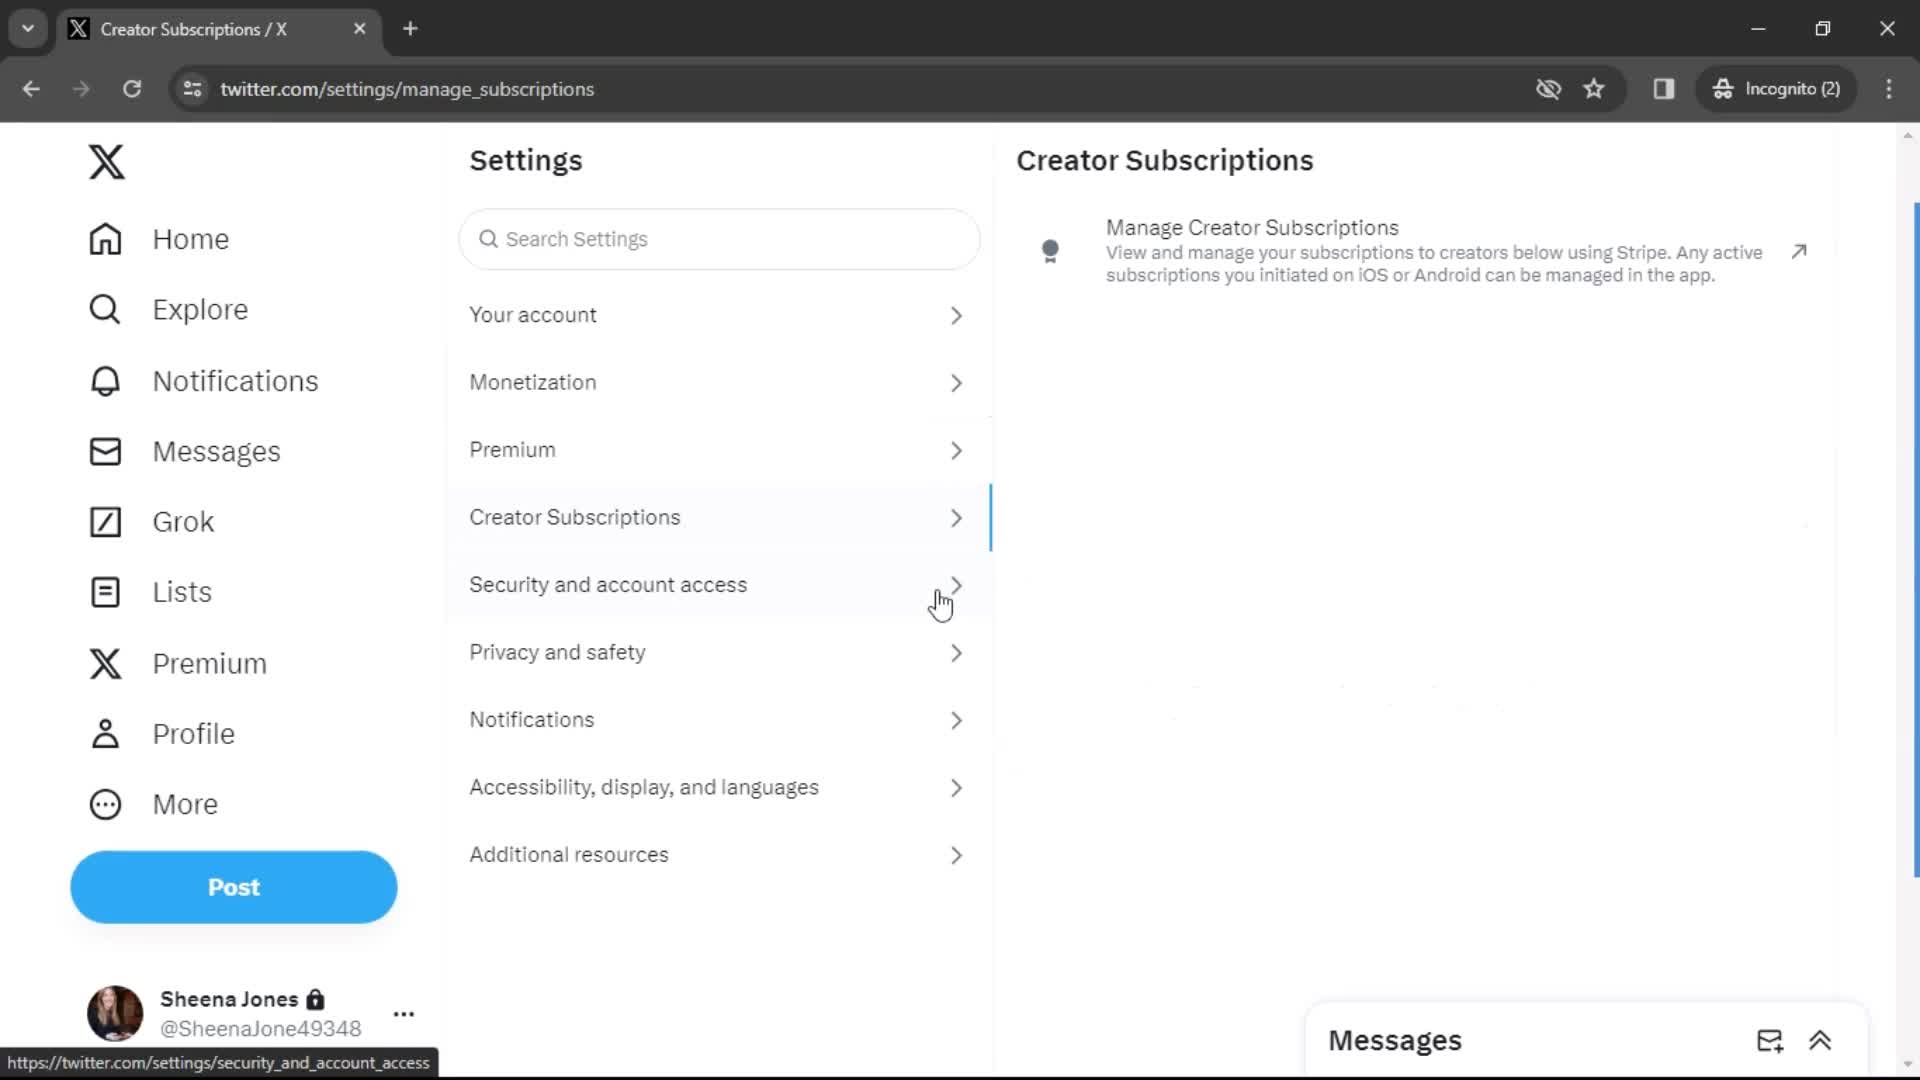Click the Manage Creator Subscriptions title
This screenshot has width=1920, height=1080.
[x=1252, y=228]
